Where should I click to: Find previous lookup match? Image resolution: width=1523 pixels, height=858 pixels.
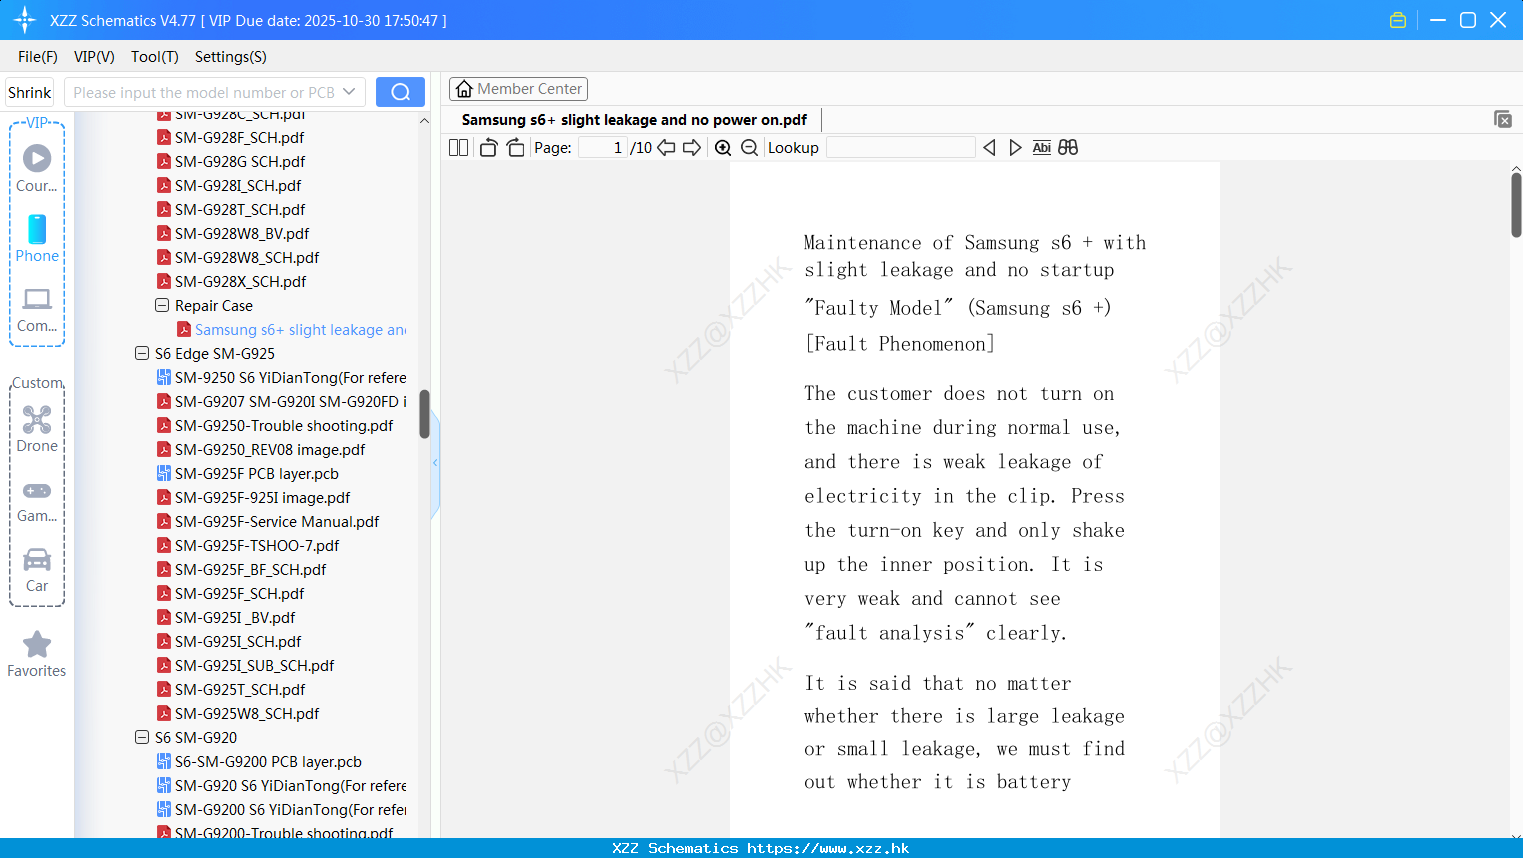989,148
